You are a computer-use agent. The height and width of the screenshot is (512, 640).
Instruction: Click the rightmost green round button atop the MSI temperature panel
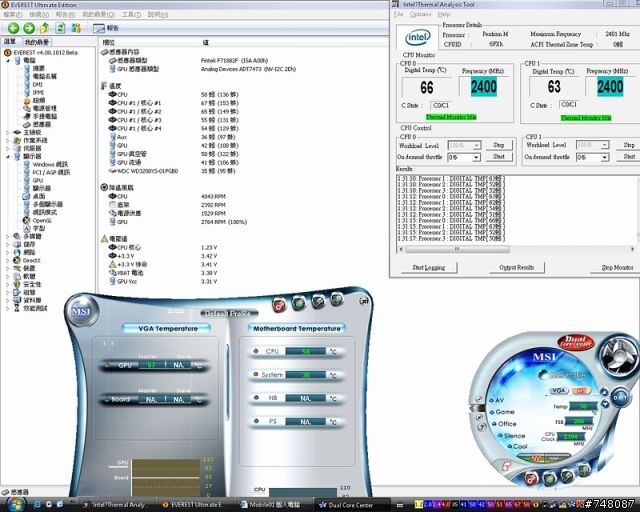click(x=337, y=300)
